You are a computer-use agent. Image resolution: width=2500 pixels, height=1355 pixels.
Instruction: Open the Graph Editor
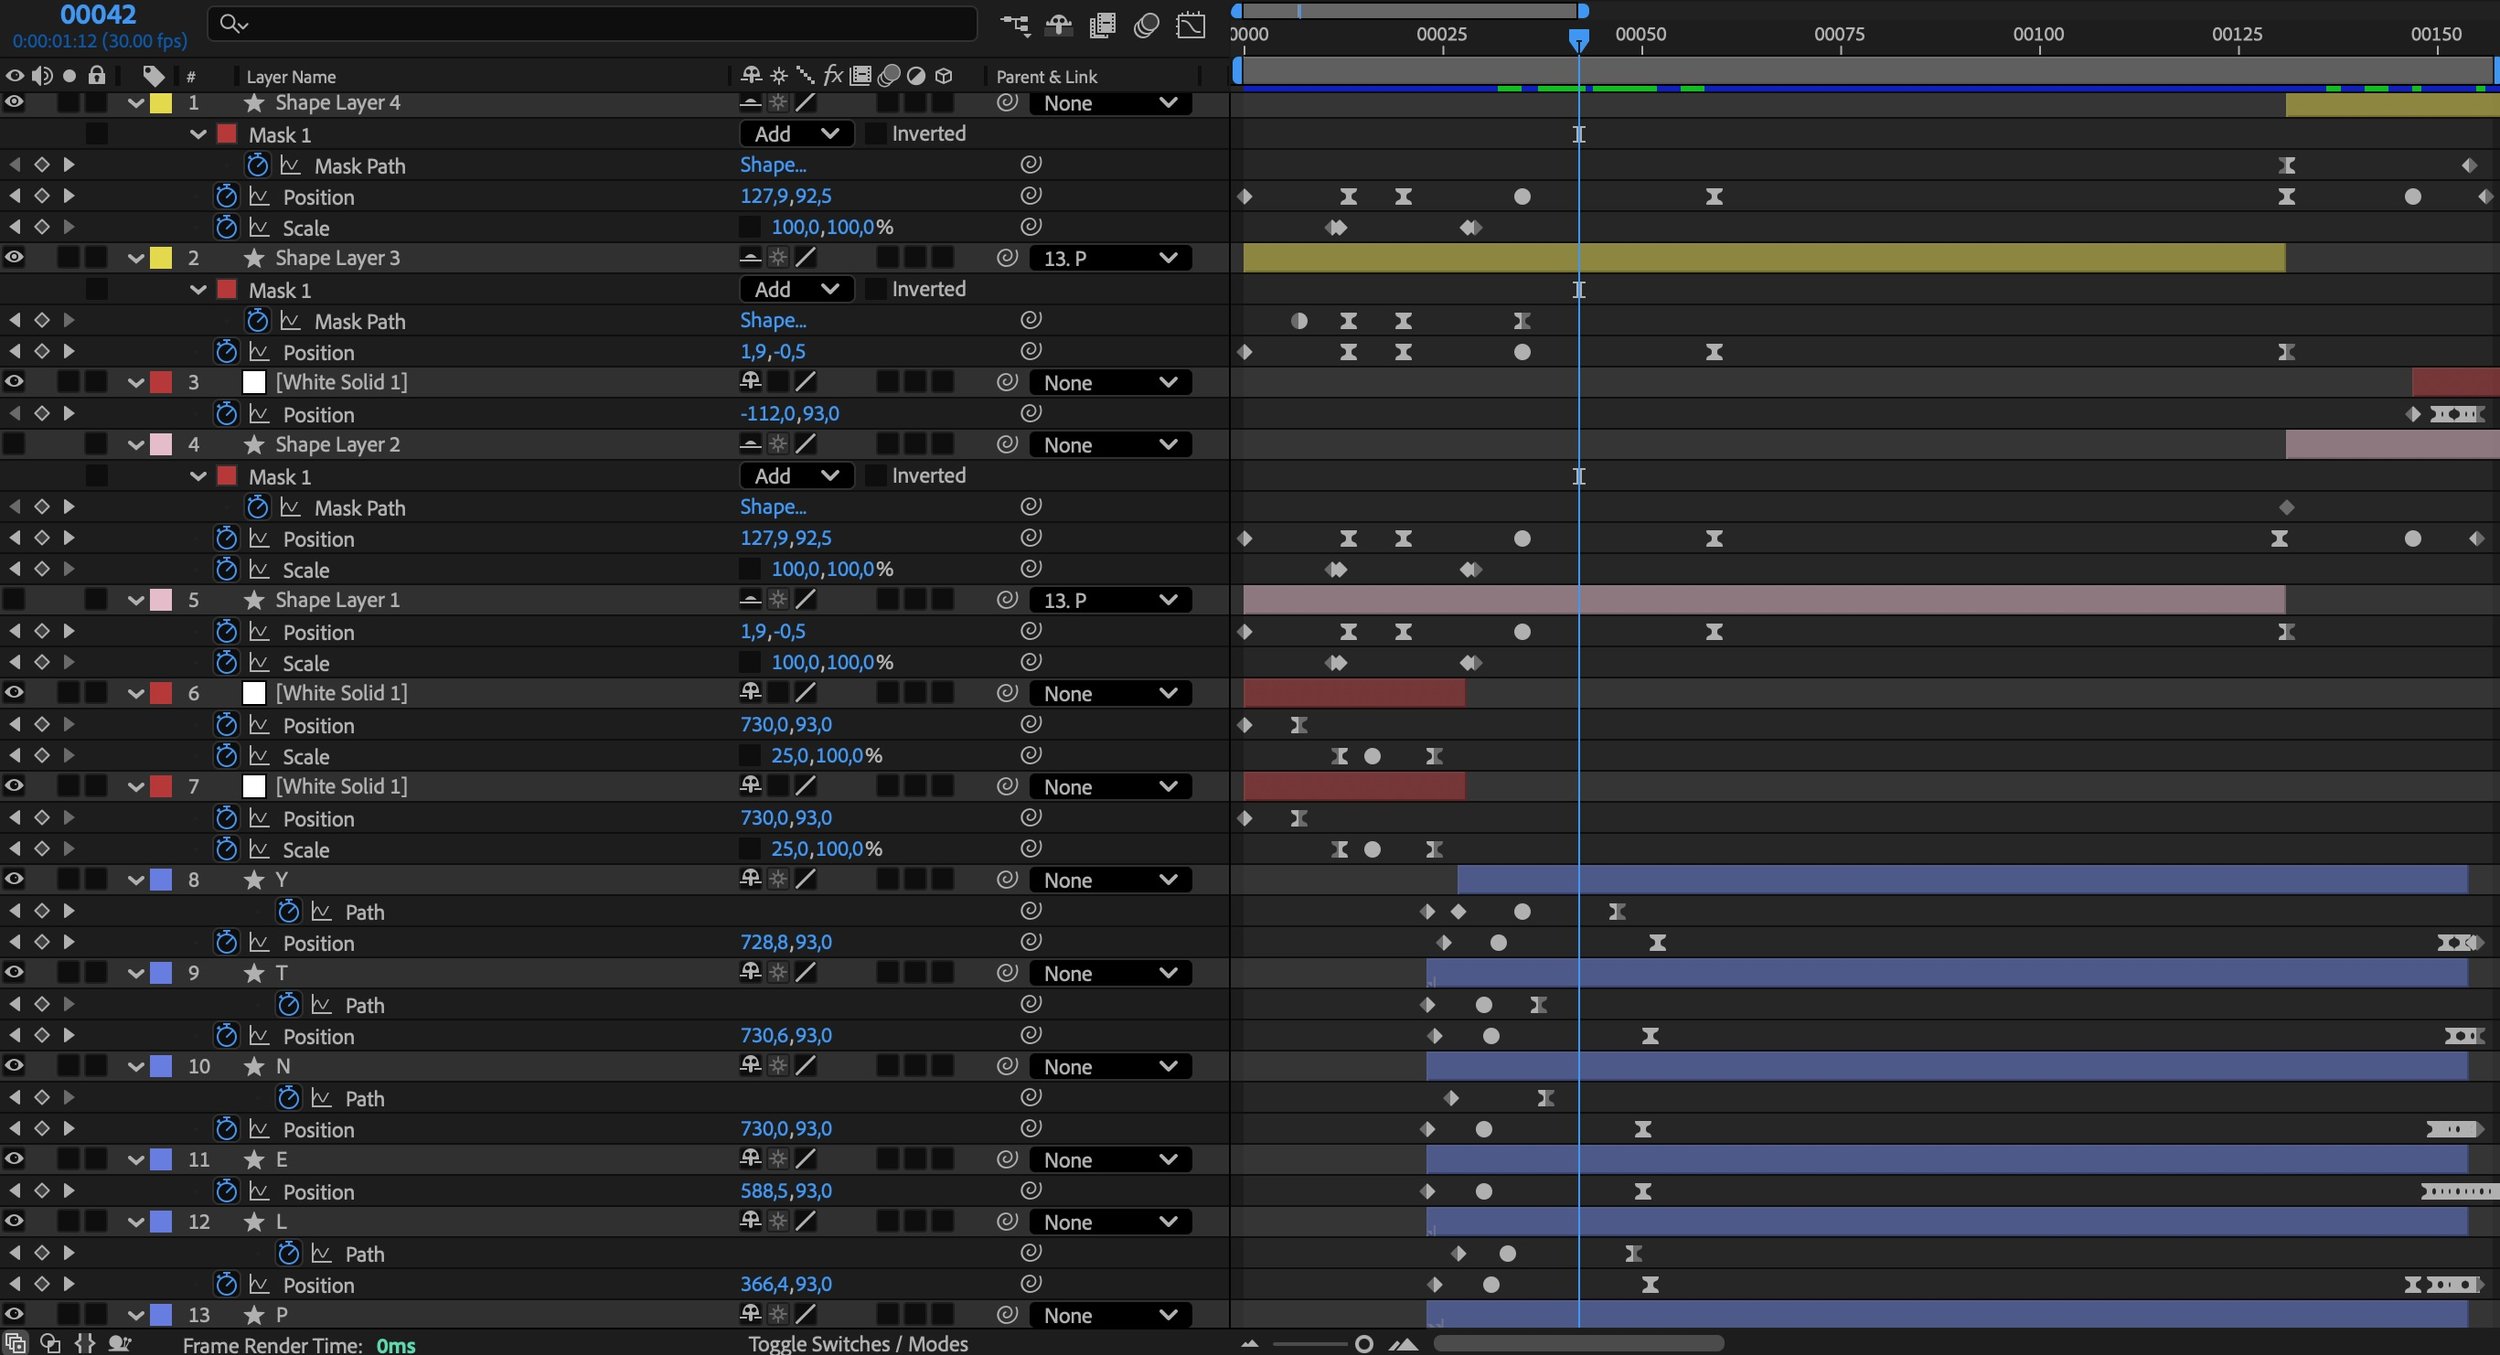click(1190, 24)
